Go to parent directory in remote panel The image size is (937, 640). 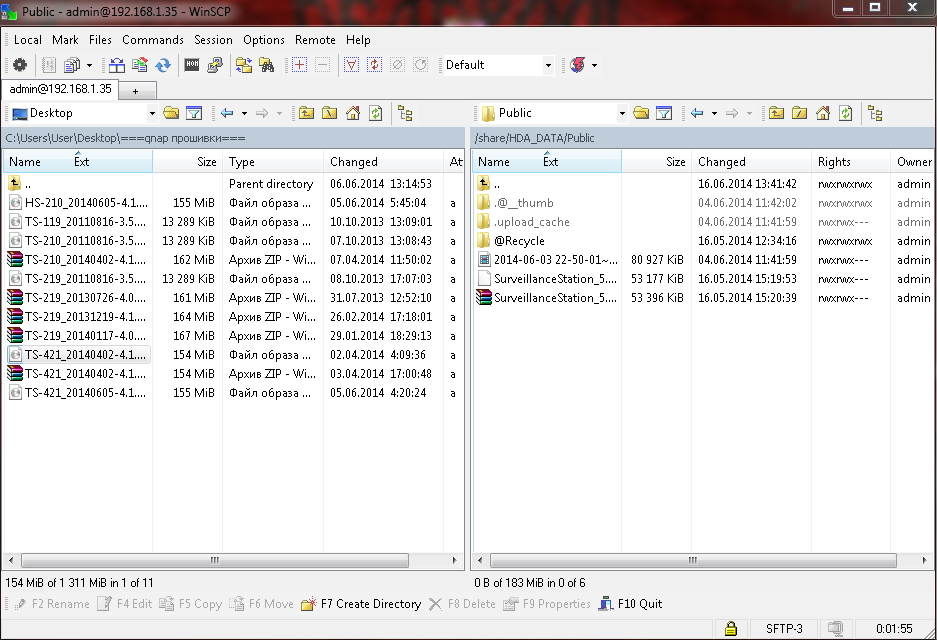(776, 113)
